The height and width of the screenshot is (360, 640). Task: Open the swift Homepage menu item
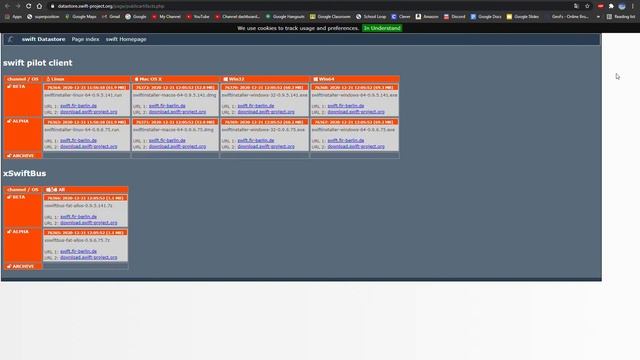coord(126,39)
